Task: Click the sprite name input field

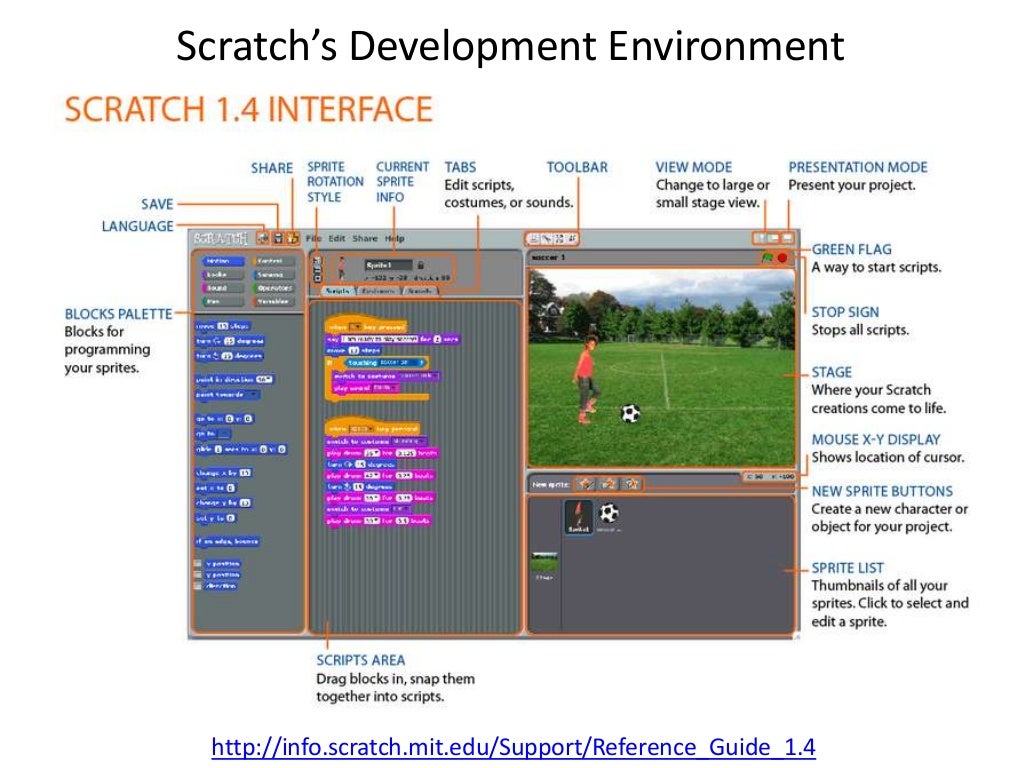Action: [x=389, y=265]
